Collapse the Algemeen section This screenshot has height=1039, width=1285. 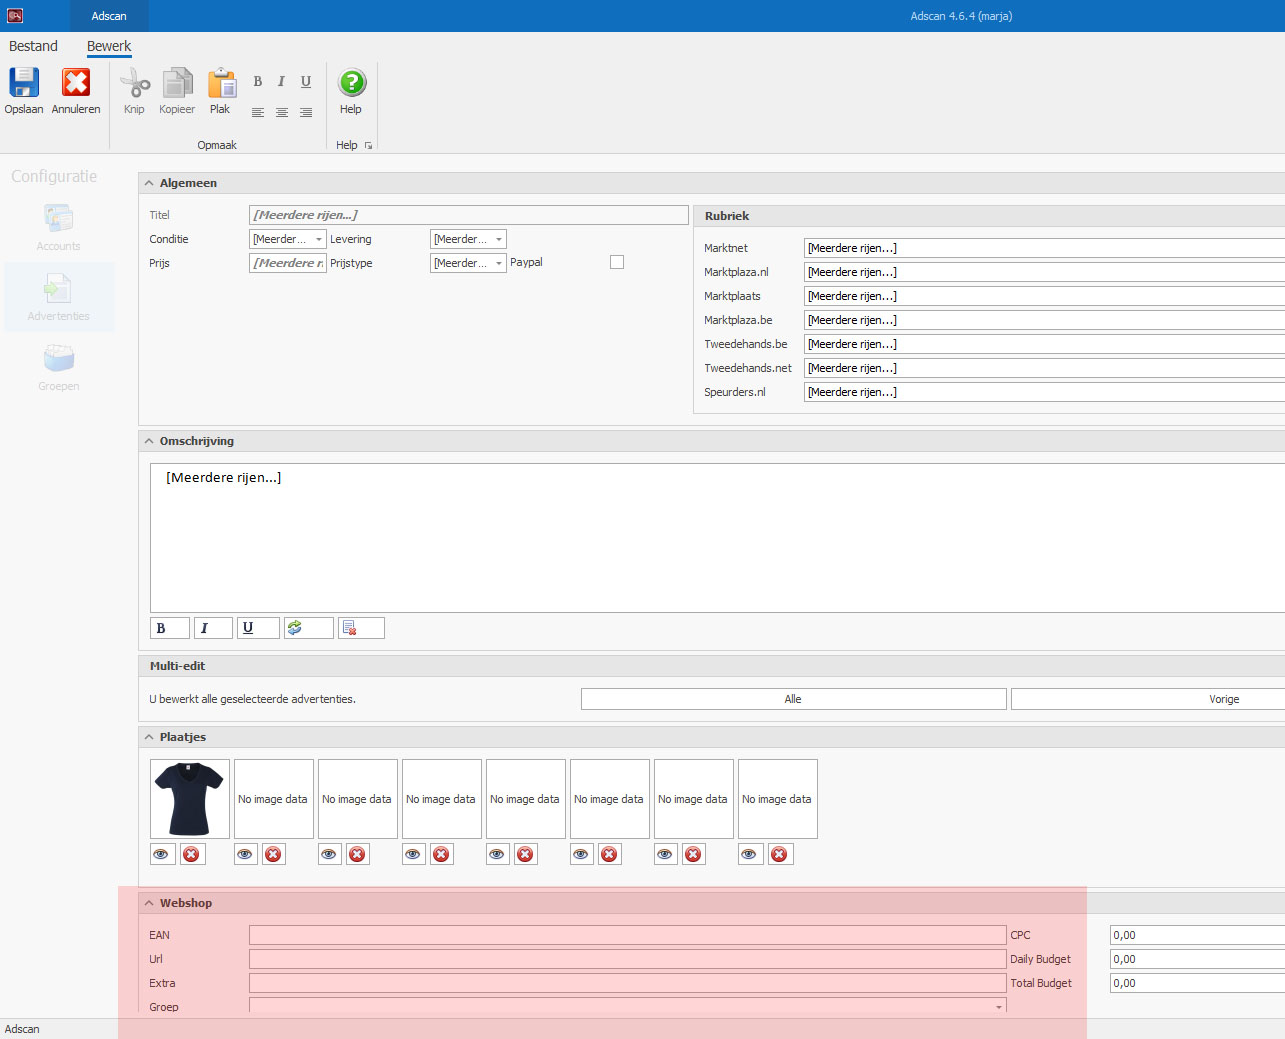[150, 183]
